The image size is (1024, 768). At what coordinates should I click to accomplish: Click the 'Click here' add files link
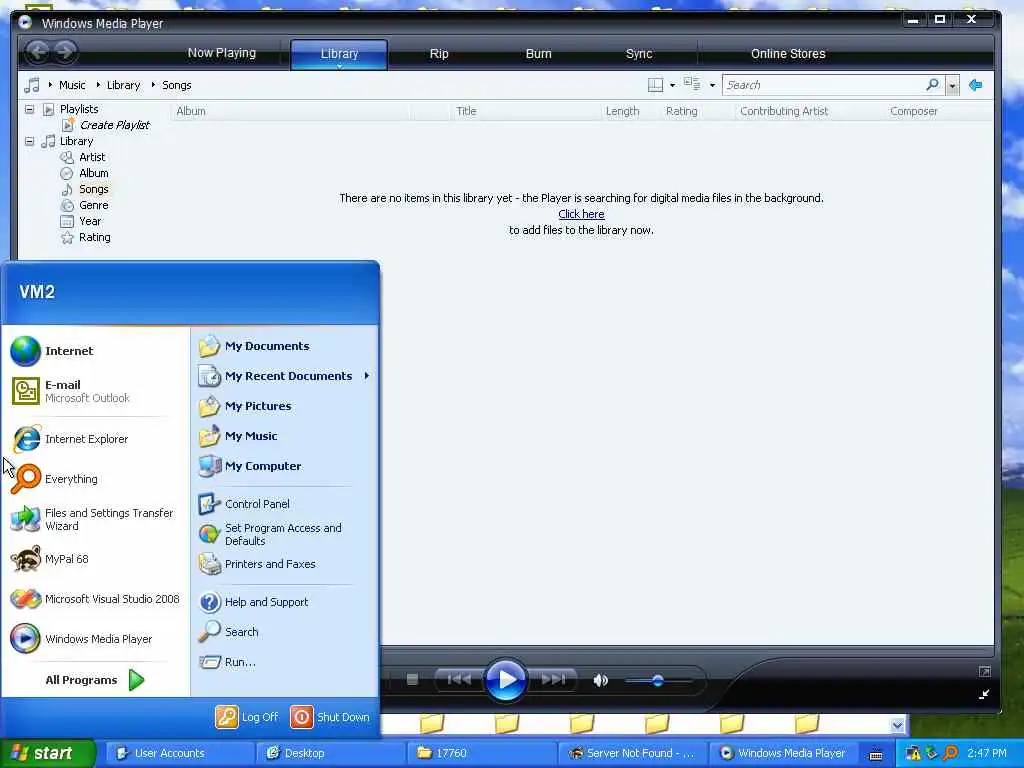581,214
